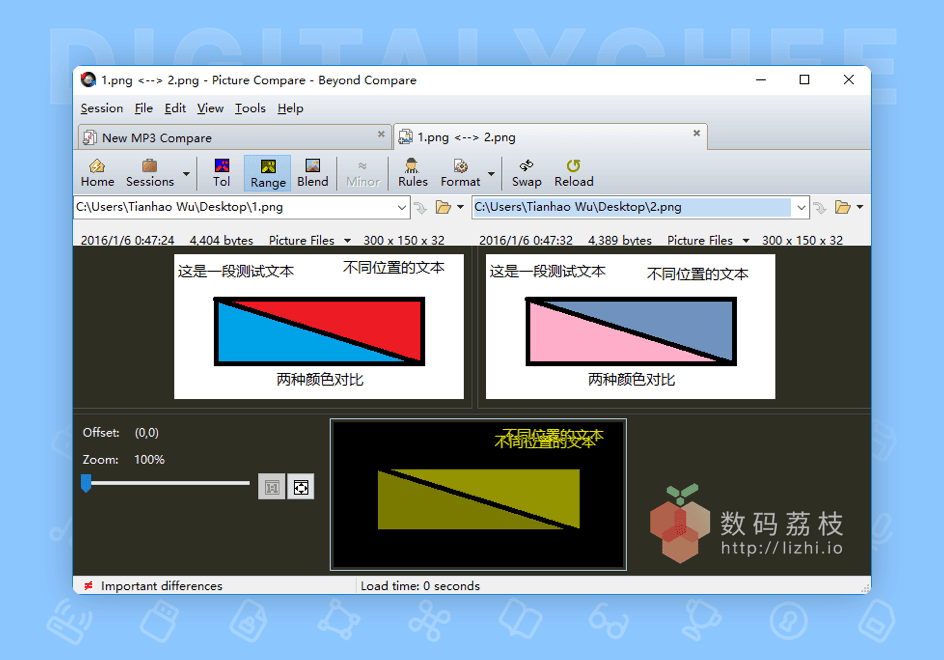Open the Rules settings icon

(412, 173)
